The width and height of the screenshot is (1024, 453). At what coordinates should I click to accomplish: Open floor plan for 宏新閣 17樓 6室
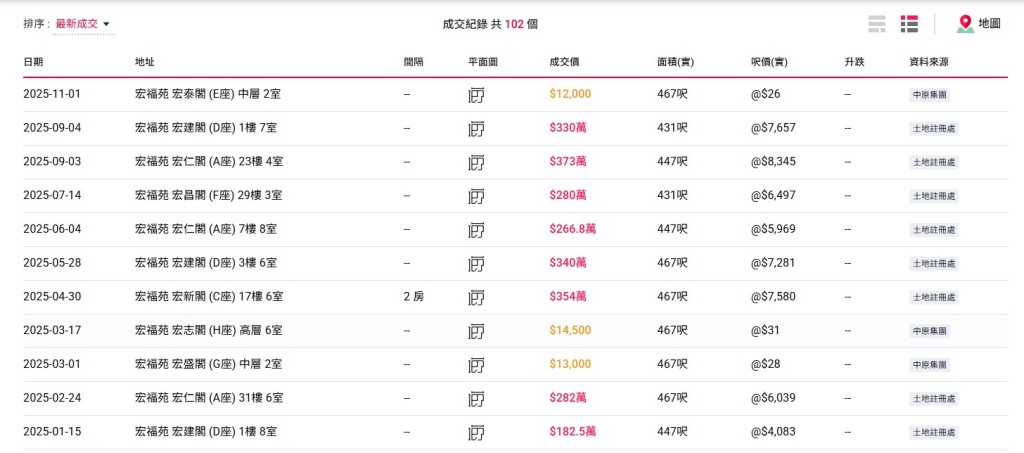[x=477, y=297]
